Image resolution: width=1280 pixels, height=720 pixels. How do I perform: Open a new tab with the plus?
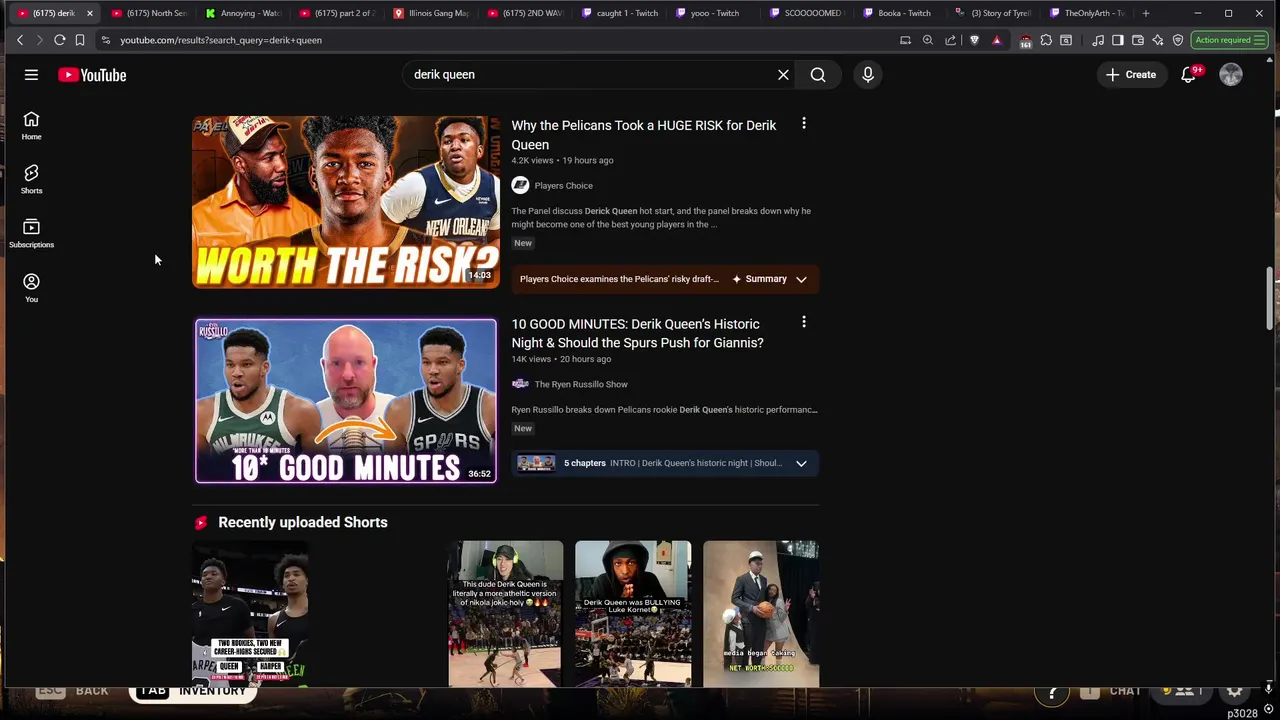coord(1146,13)
